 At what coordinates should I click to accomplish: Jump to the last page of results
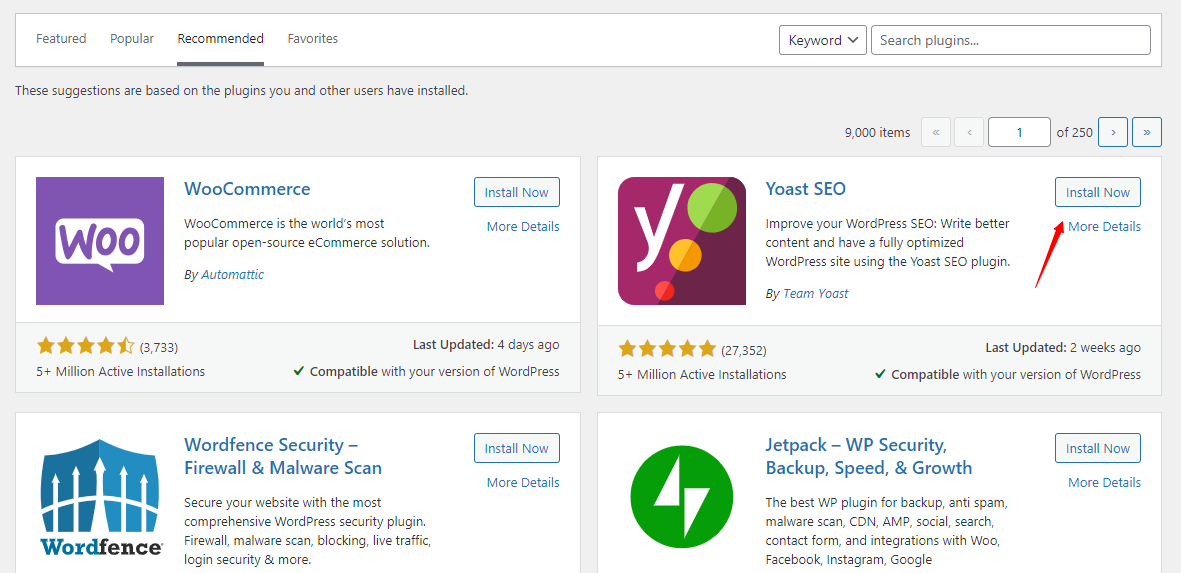[1146, 132]
